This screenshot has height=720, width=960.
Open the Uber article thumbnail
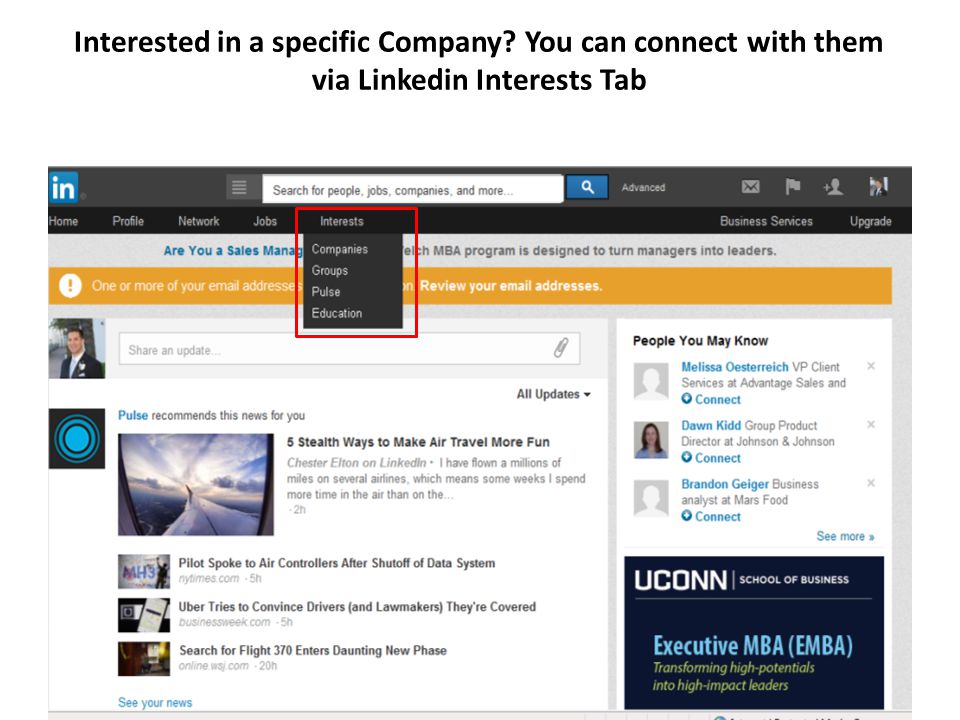144,615
